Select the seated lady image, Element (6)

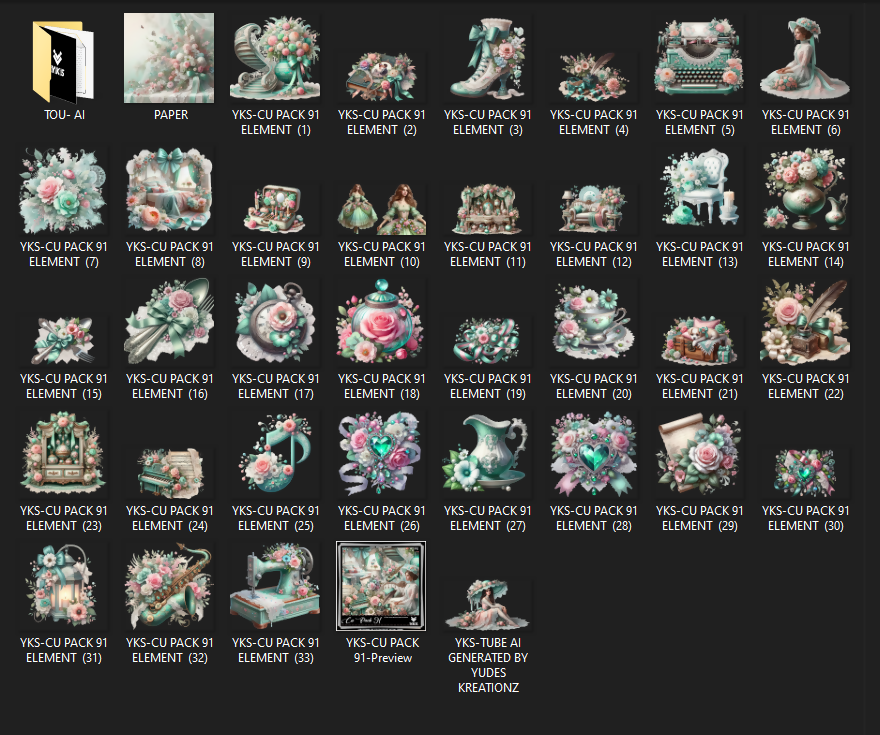point(805,60)
